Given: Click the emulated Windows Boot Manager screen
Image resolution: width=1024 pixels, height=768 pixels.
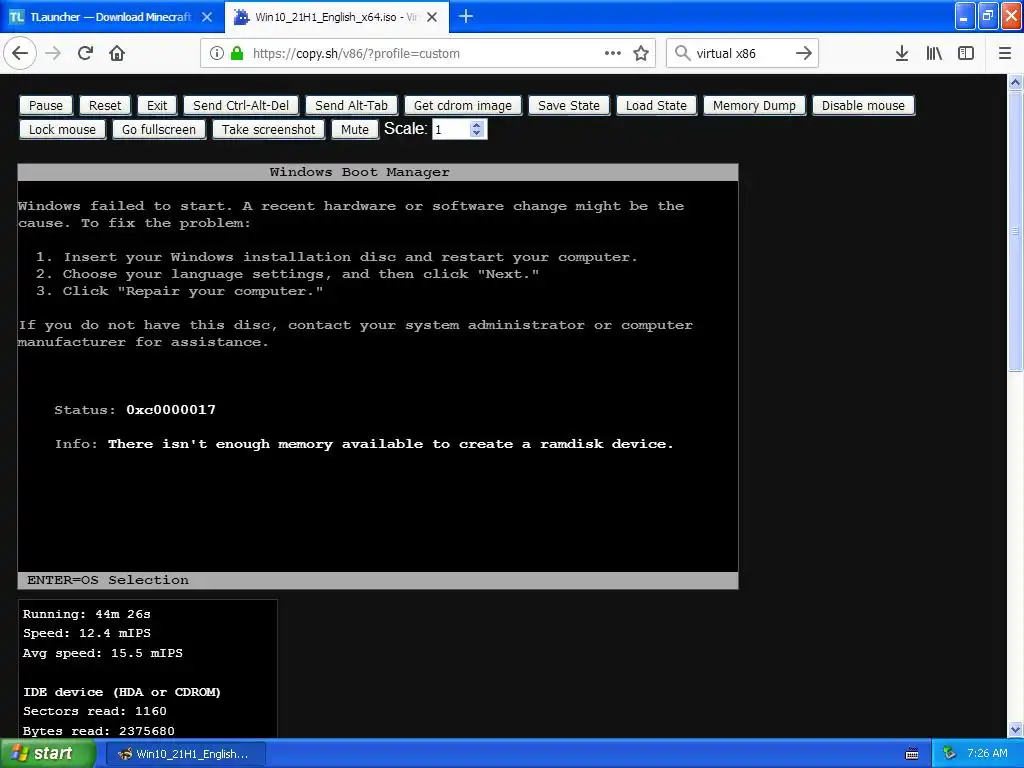Looking at the screenshot, I should coord(377,376).
